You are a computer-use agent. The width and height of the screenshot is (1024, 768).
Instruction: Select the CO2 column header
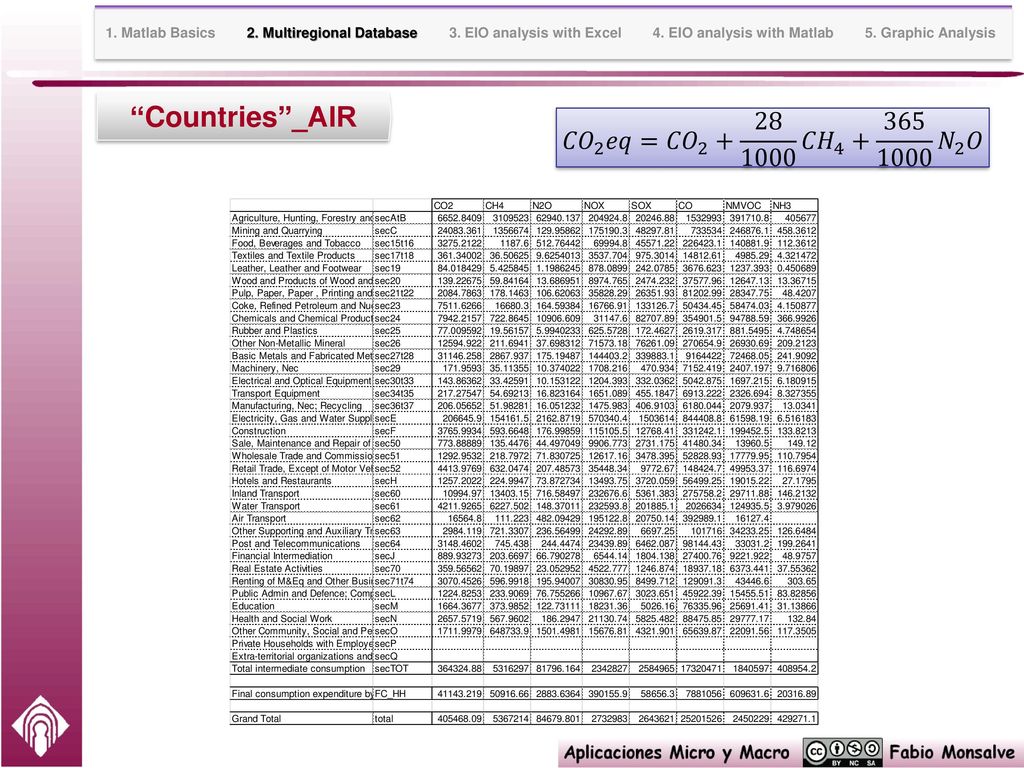(458, 205)
